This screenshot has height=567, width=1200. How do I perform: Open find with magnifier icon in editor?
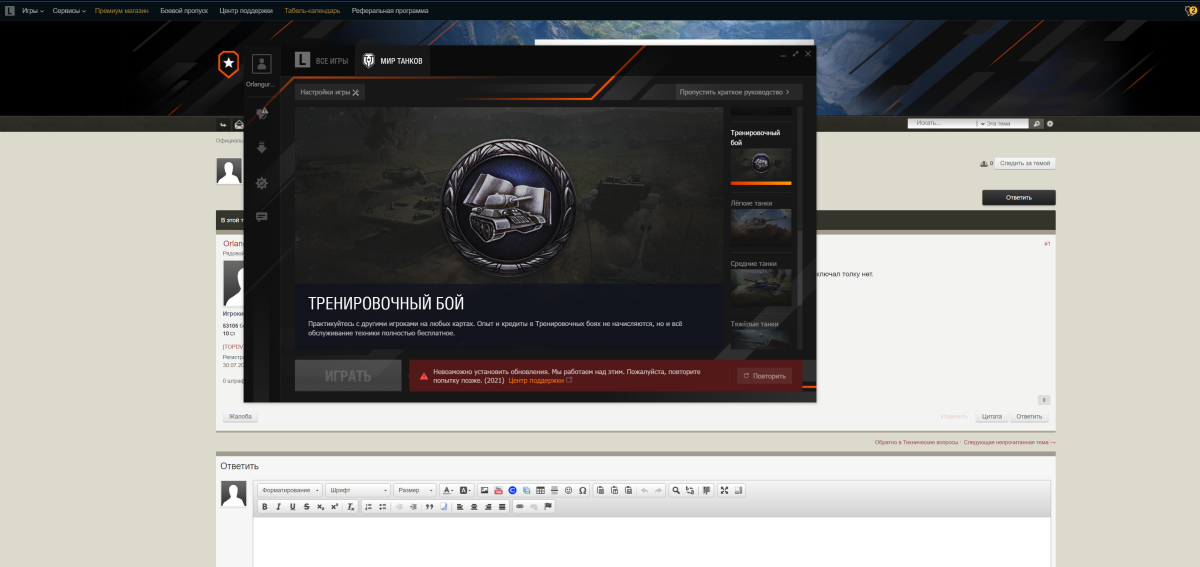(x=676, y=490)
